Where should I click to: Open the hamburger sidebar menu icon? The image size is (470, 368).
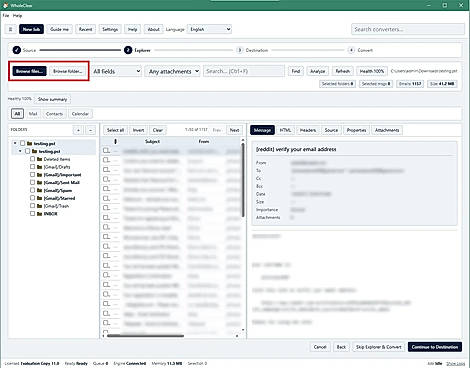coord(11,29)
